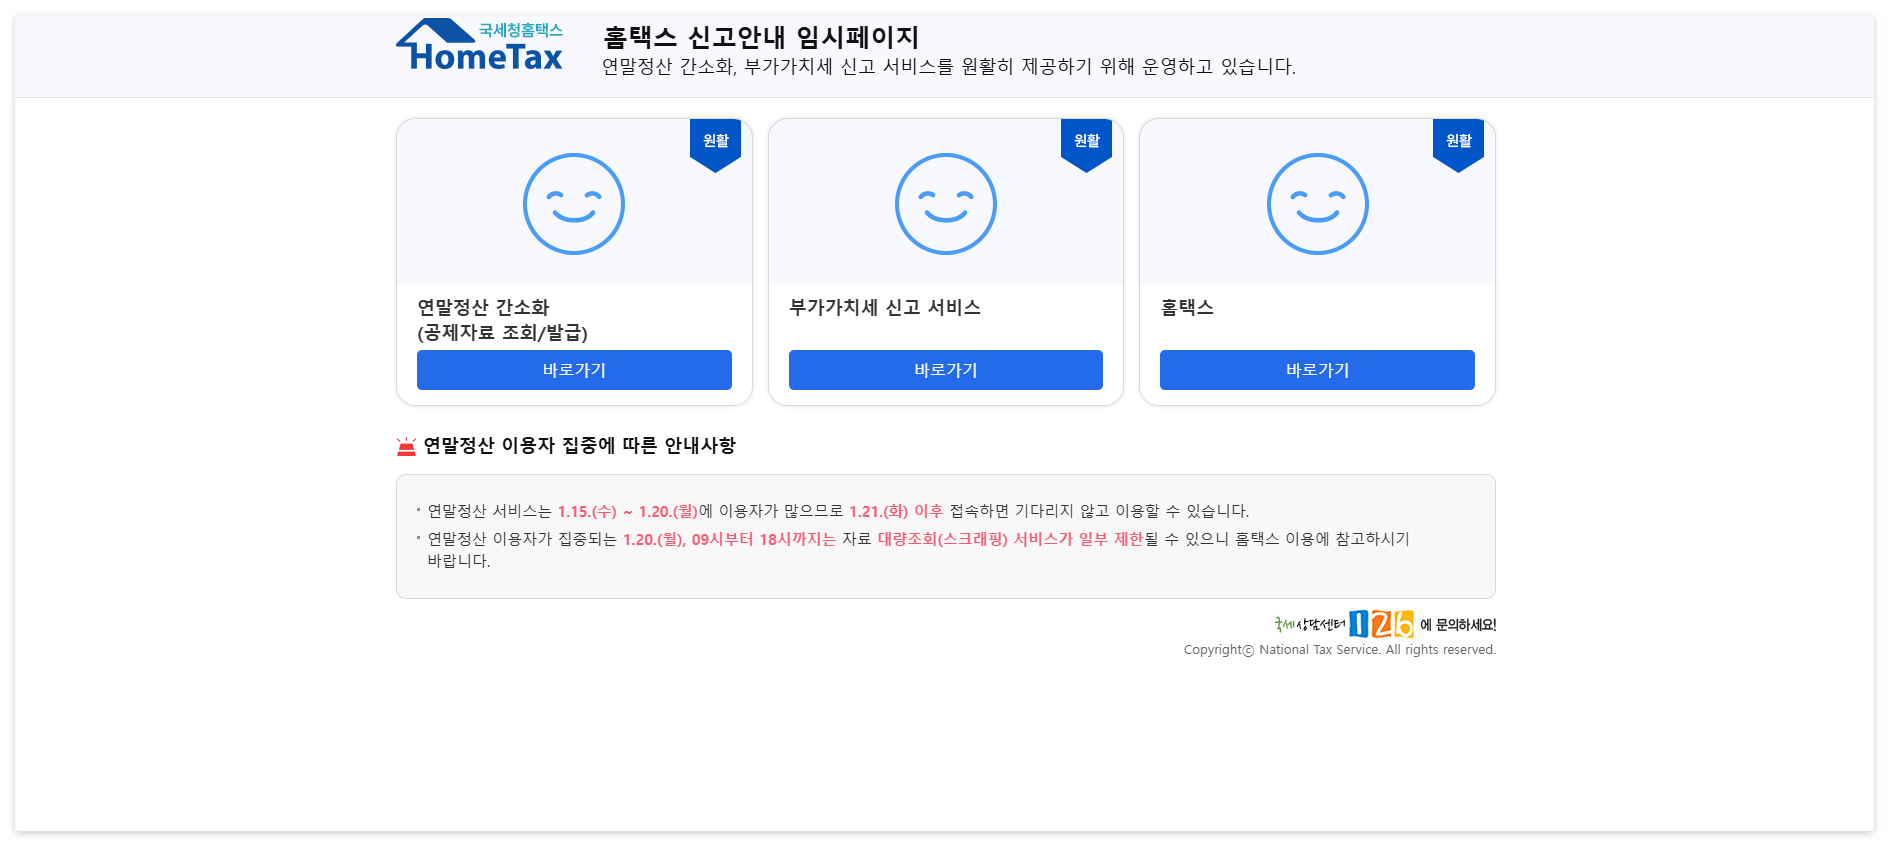The height and width of the screenshot is (846, 1889).
Task: Click the 홈택스 card title text
Action: coord(1187,307)
